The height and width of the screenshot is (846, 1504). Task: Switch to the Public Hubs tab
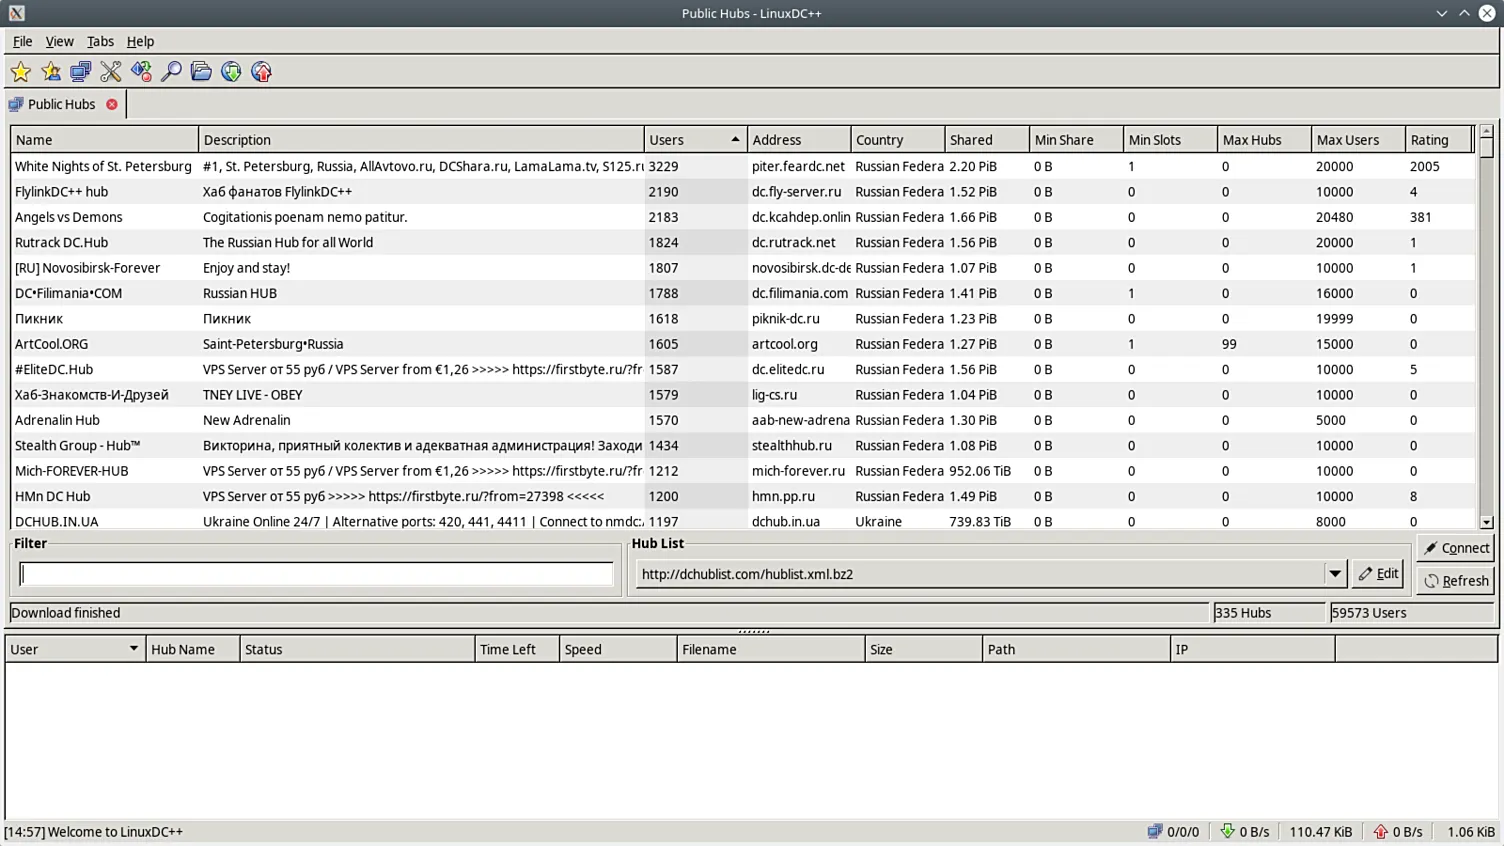[x=63, y=104]
